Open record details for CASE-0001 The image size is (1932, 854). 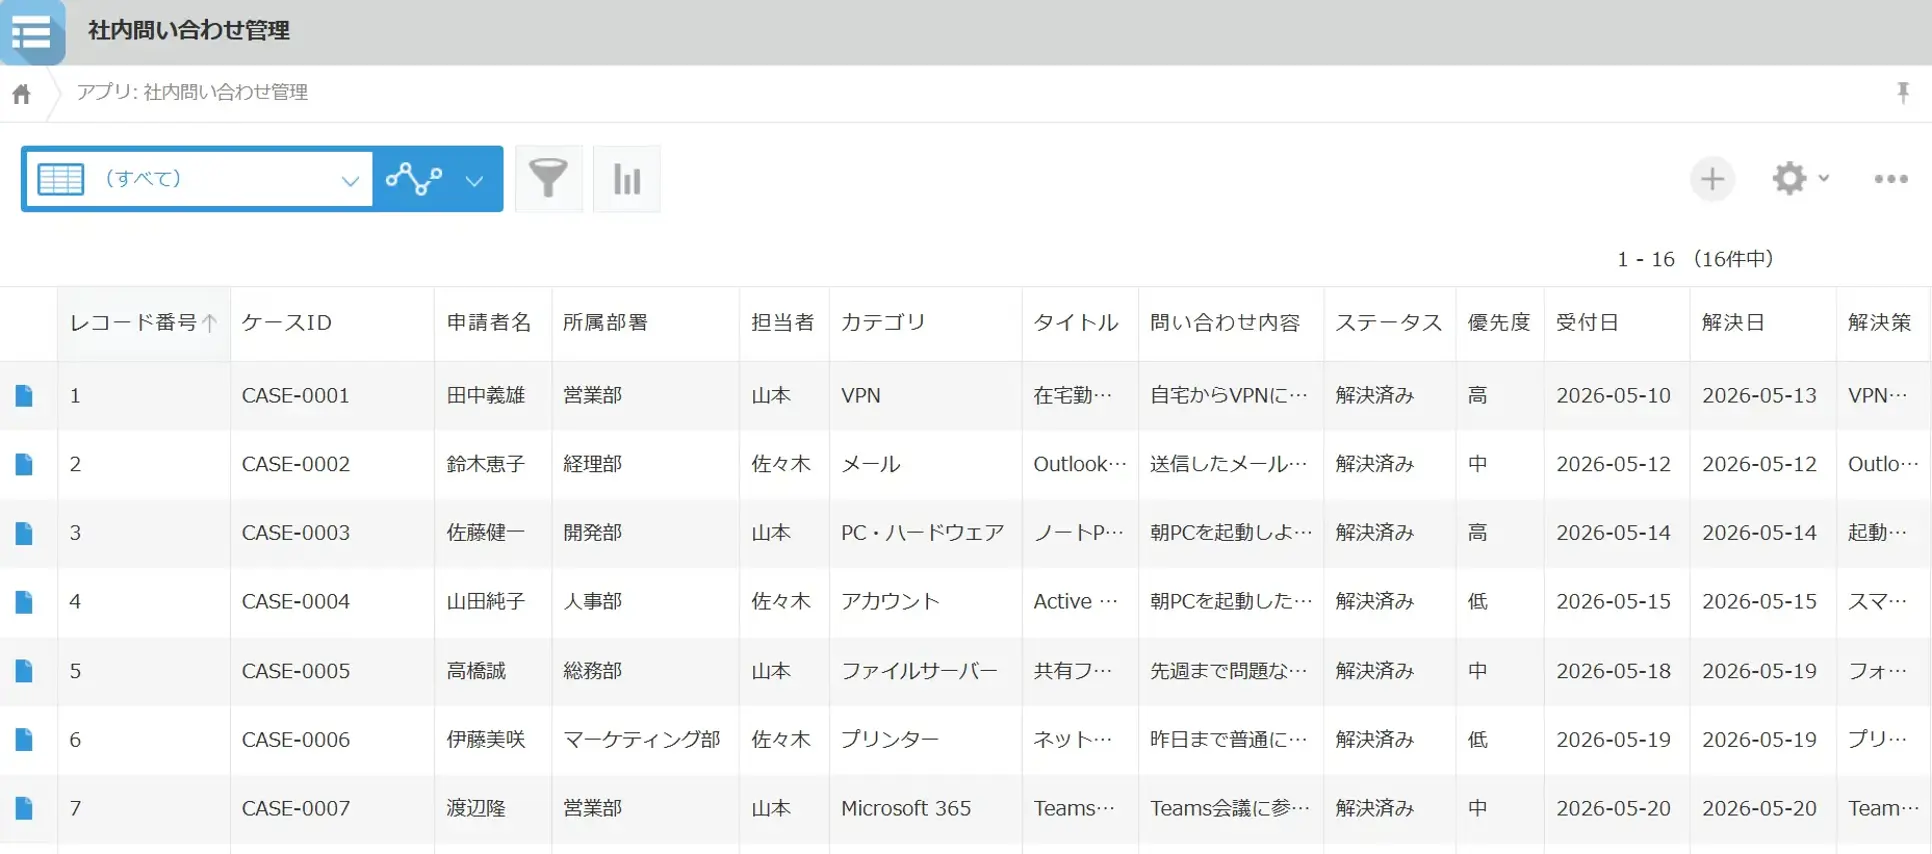(x=24, y=396)
